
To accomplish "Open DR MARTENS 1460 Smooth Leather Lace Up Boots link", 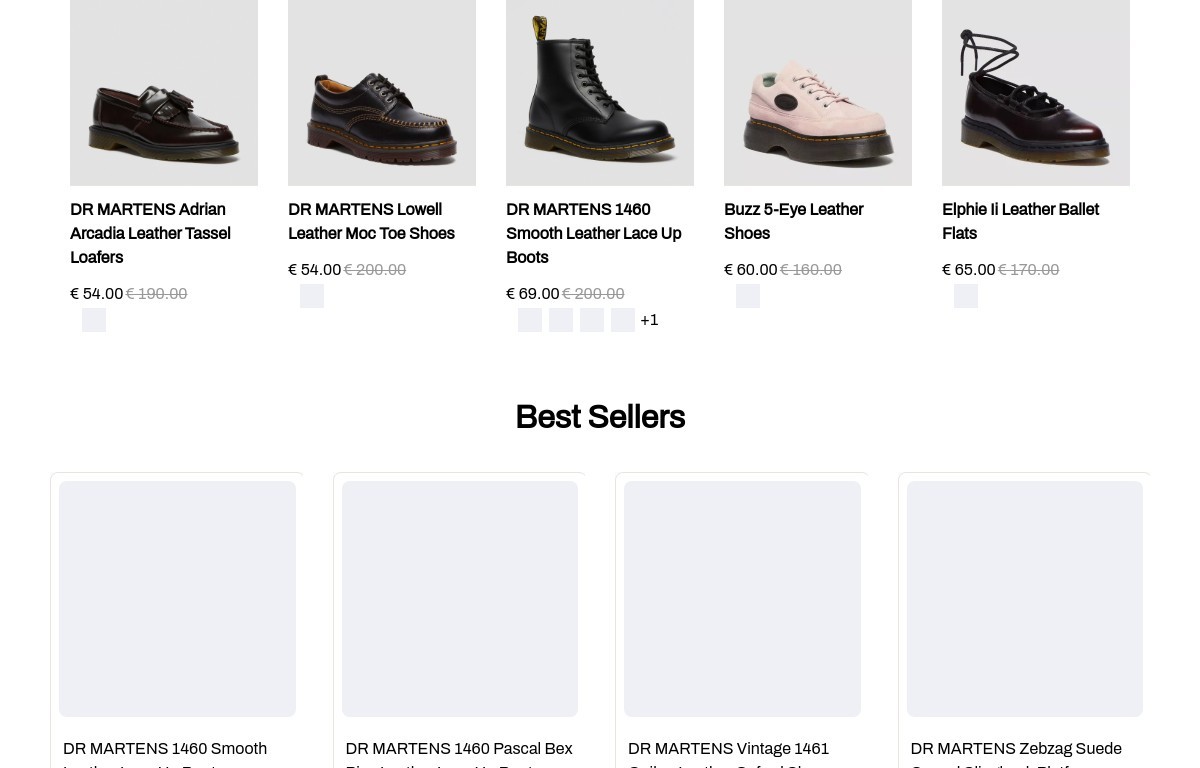I will [x=593, y=233].
